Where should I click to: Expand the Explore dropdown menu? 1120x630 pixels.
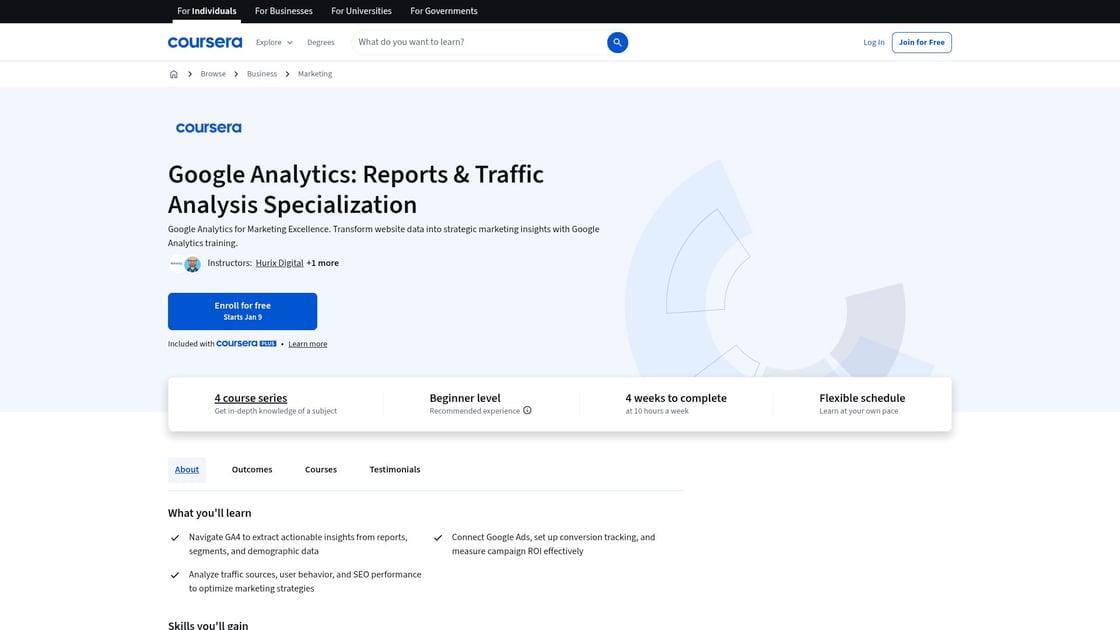click(x=274, y=42)
